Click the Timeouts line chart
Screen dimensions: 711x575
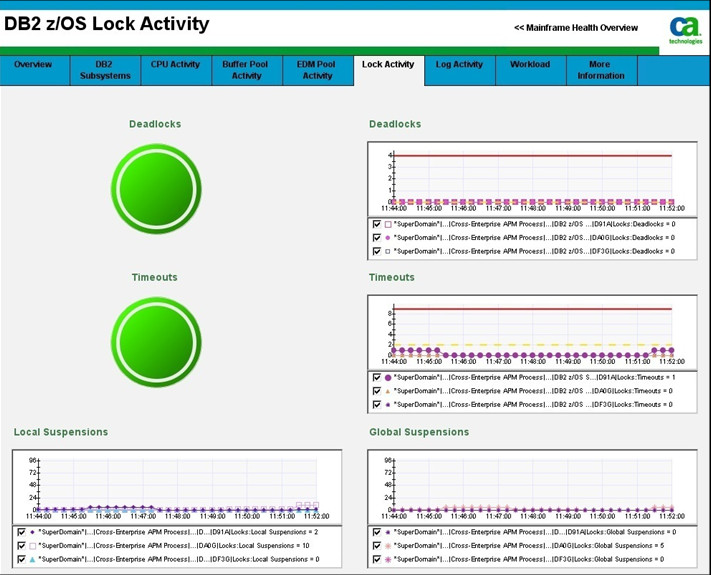532,333
